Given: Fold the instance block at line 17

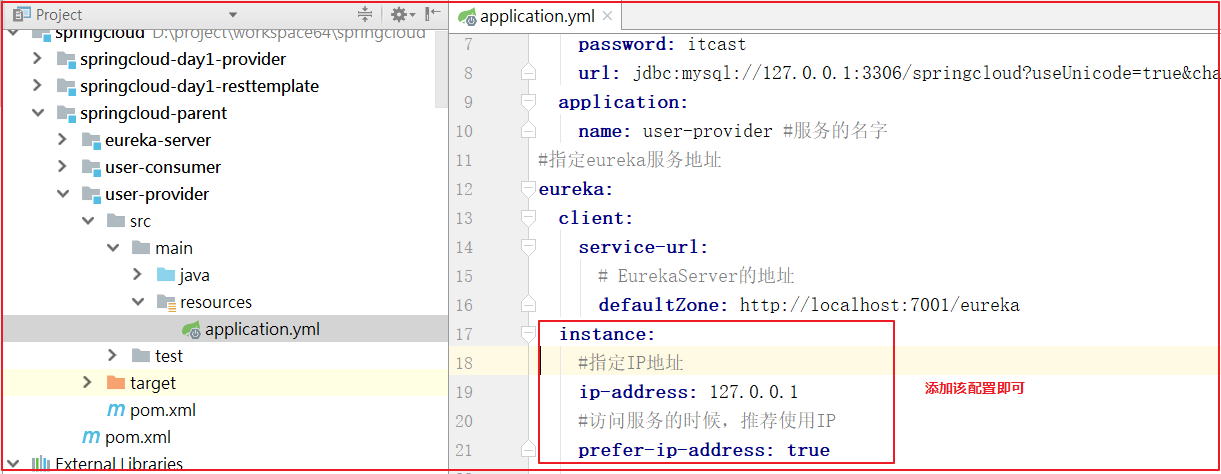Looking at the screenshot, I should coord(529,334).
